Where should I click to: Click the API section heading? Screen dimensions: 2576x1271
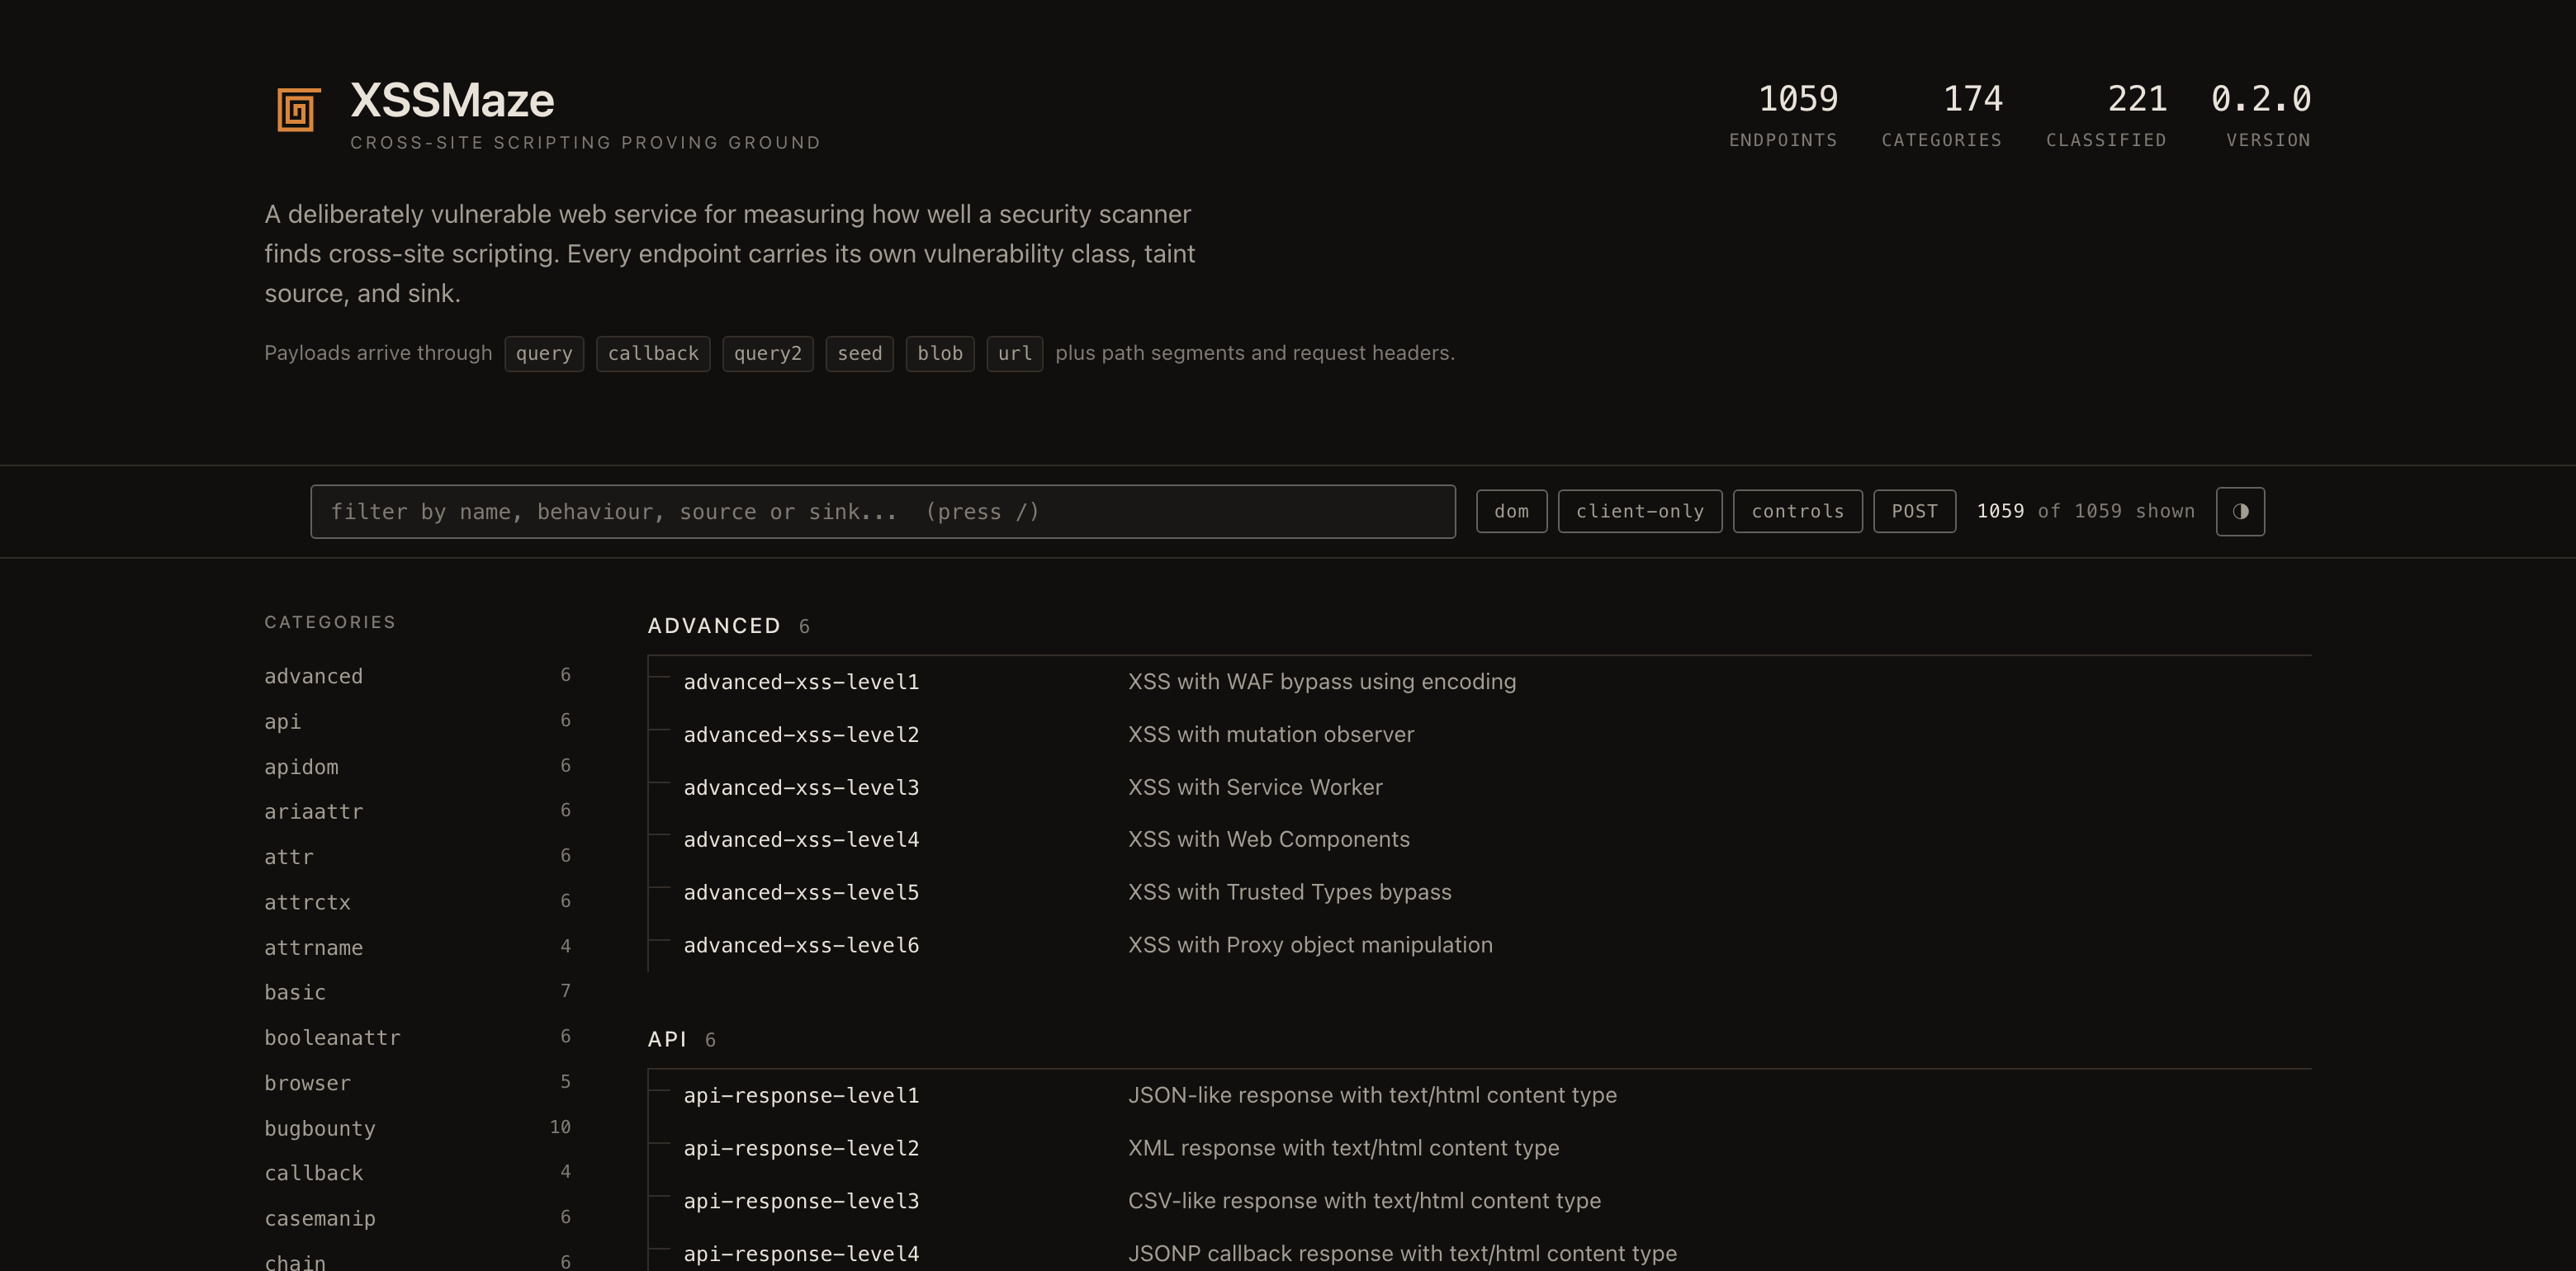(667, 1039)
